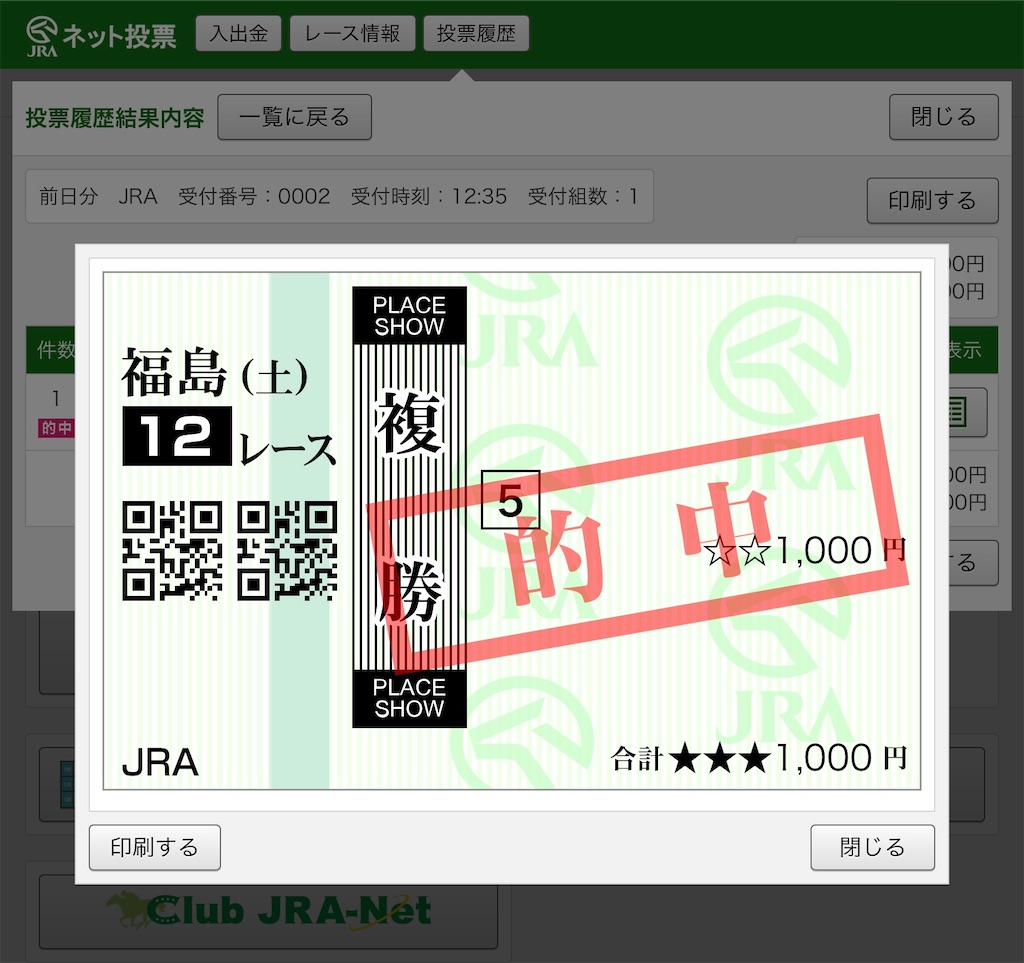Open the 入出金 tab
Viewport: 1024px width, 963px height.
[x=238, y=33]
